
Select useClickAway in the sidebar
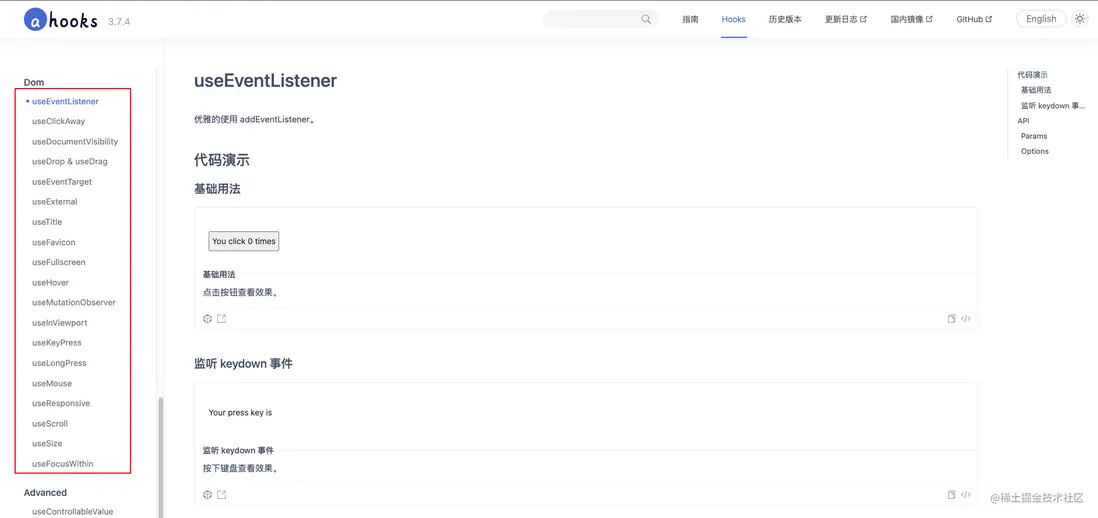[58, 121]
